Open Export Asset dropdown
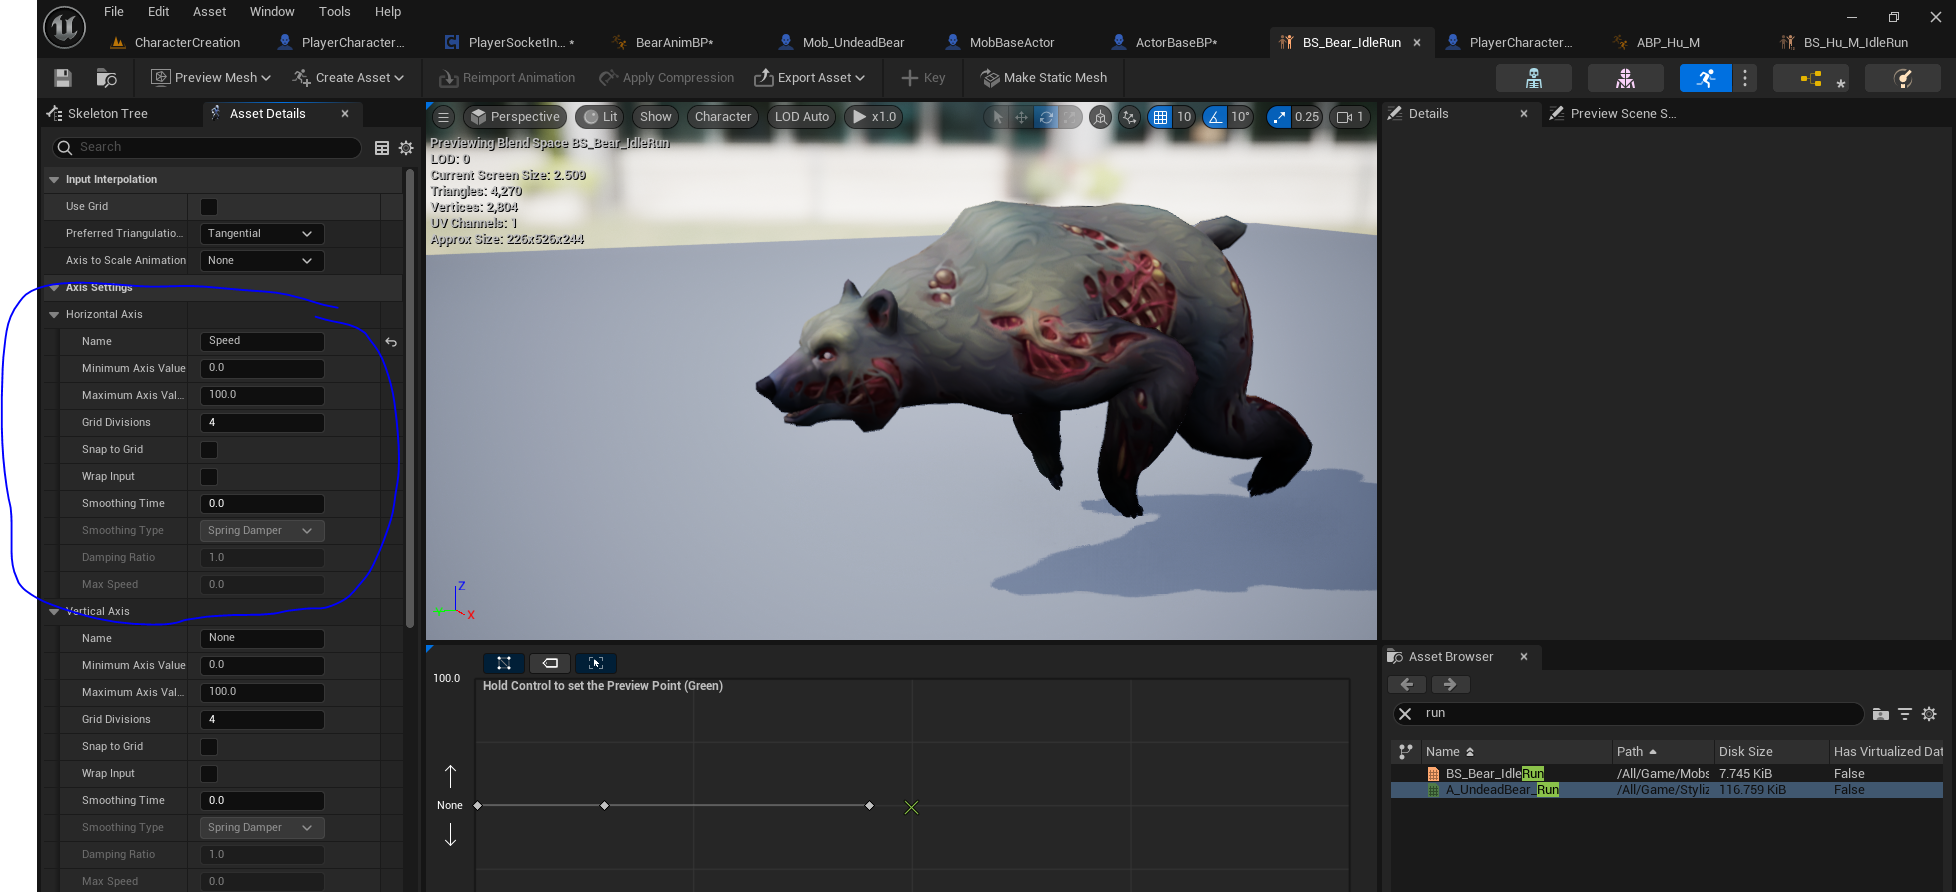This screenshot has width=1956, height=892. [x=809, y=78]
